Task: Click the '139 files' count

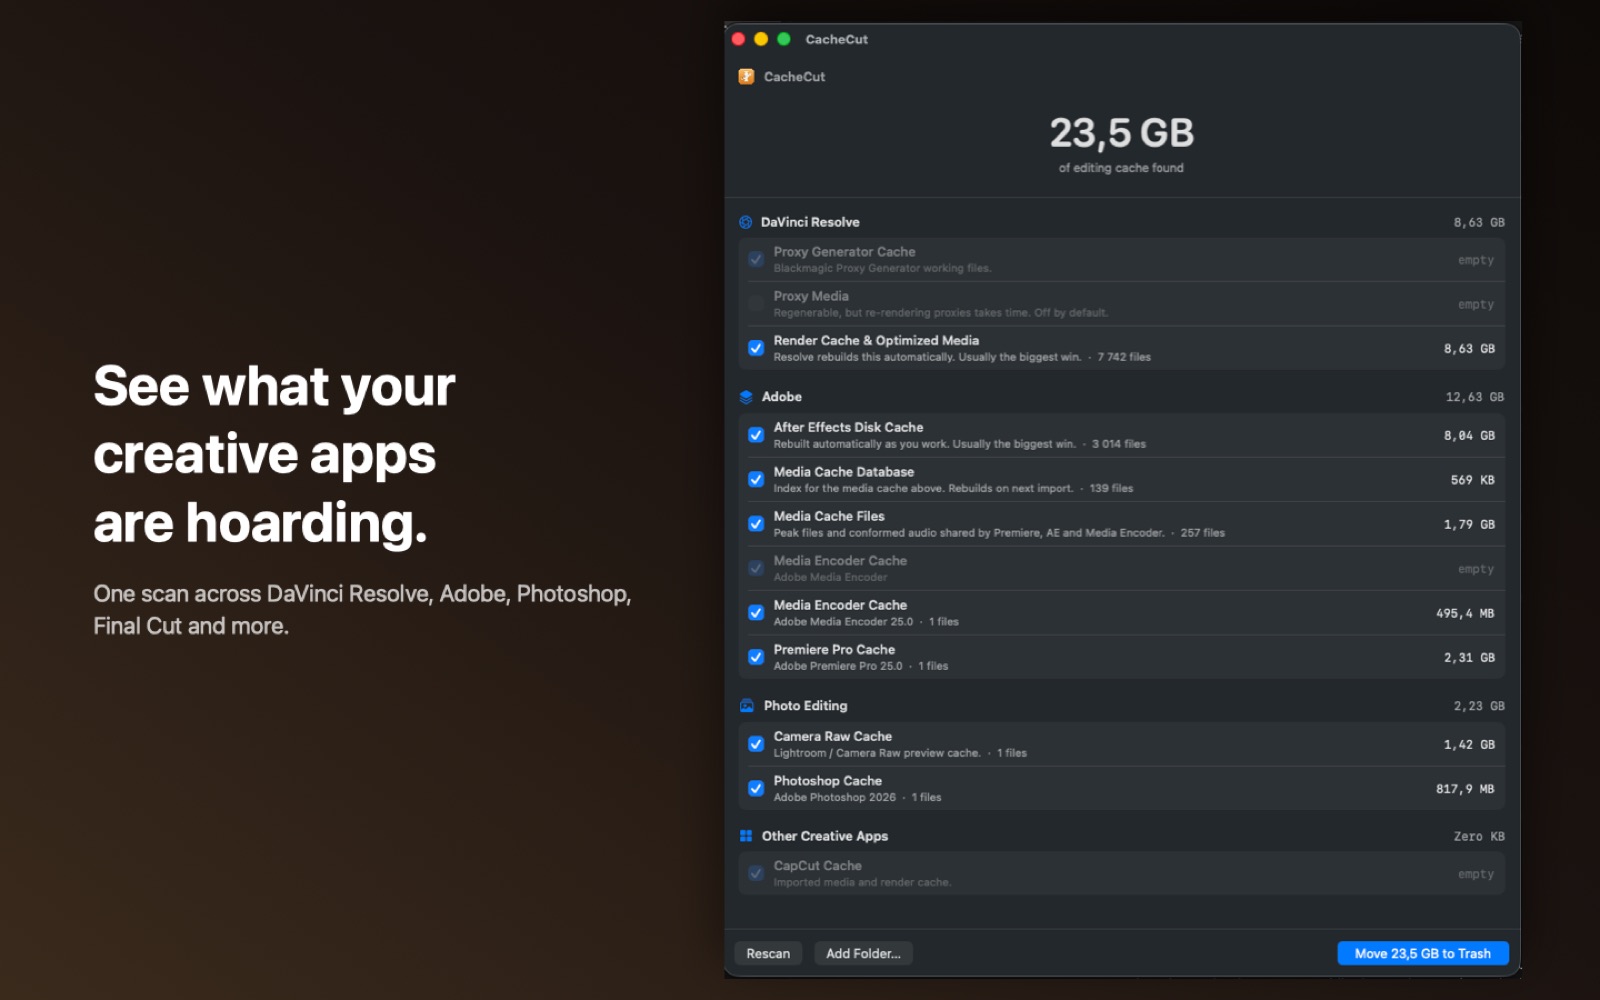Action: click(x=1111, y=489)
